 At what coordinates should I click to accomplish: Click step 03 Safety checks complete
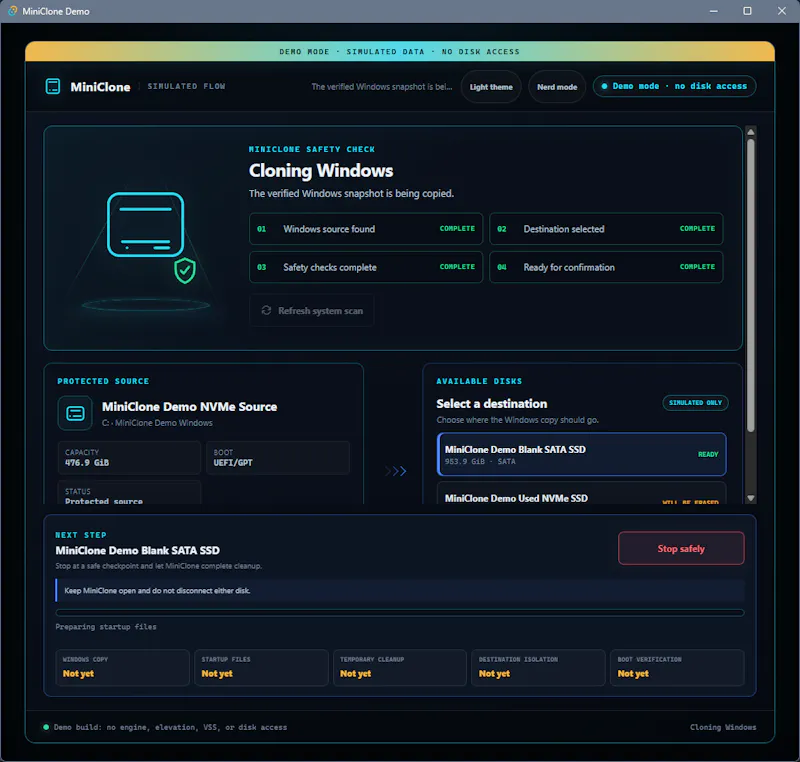point(366,267)
